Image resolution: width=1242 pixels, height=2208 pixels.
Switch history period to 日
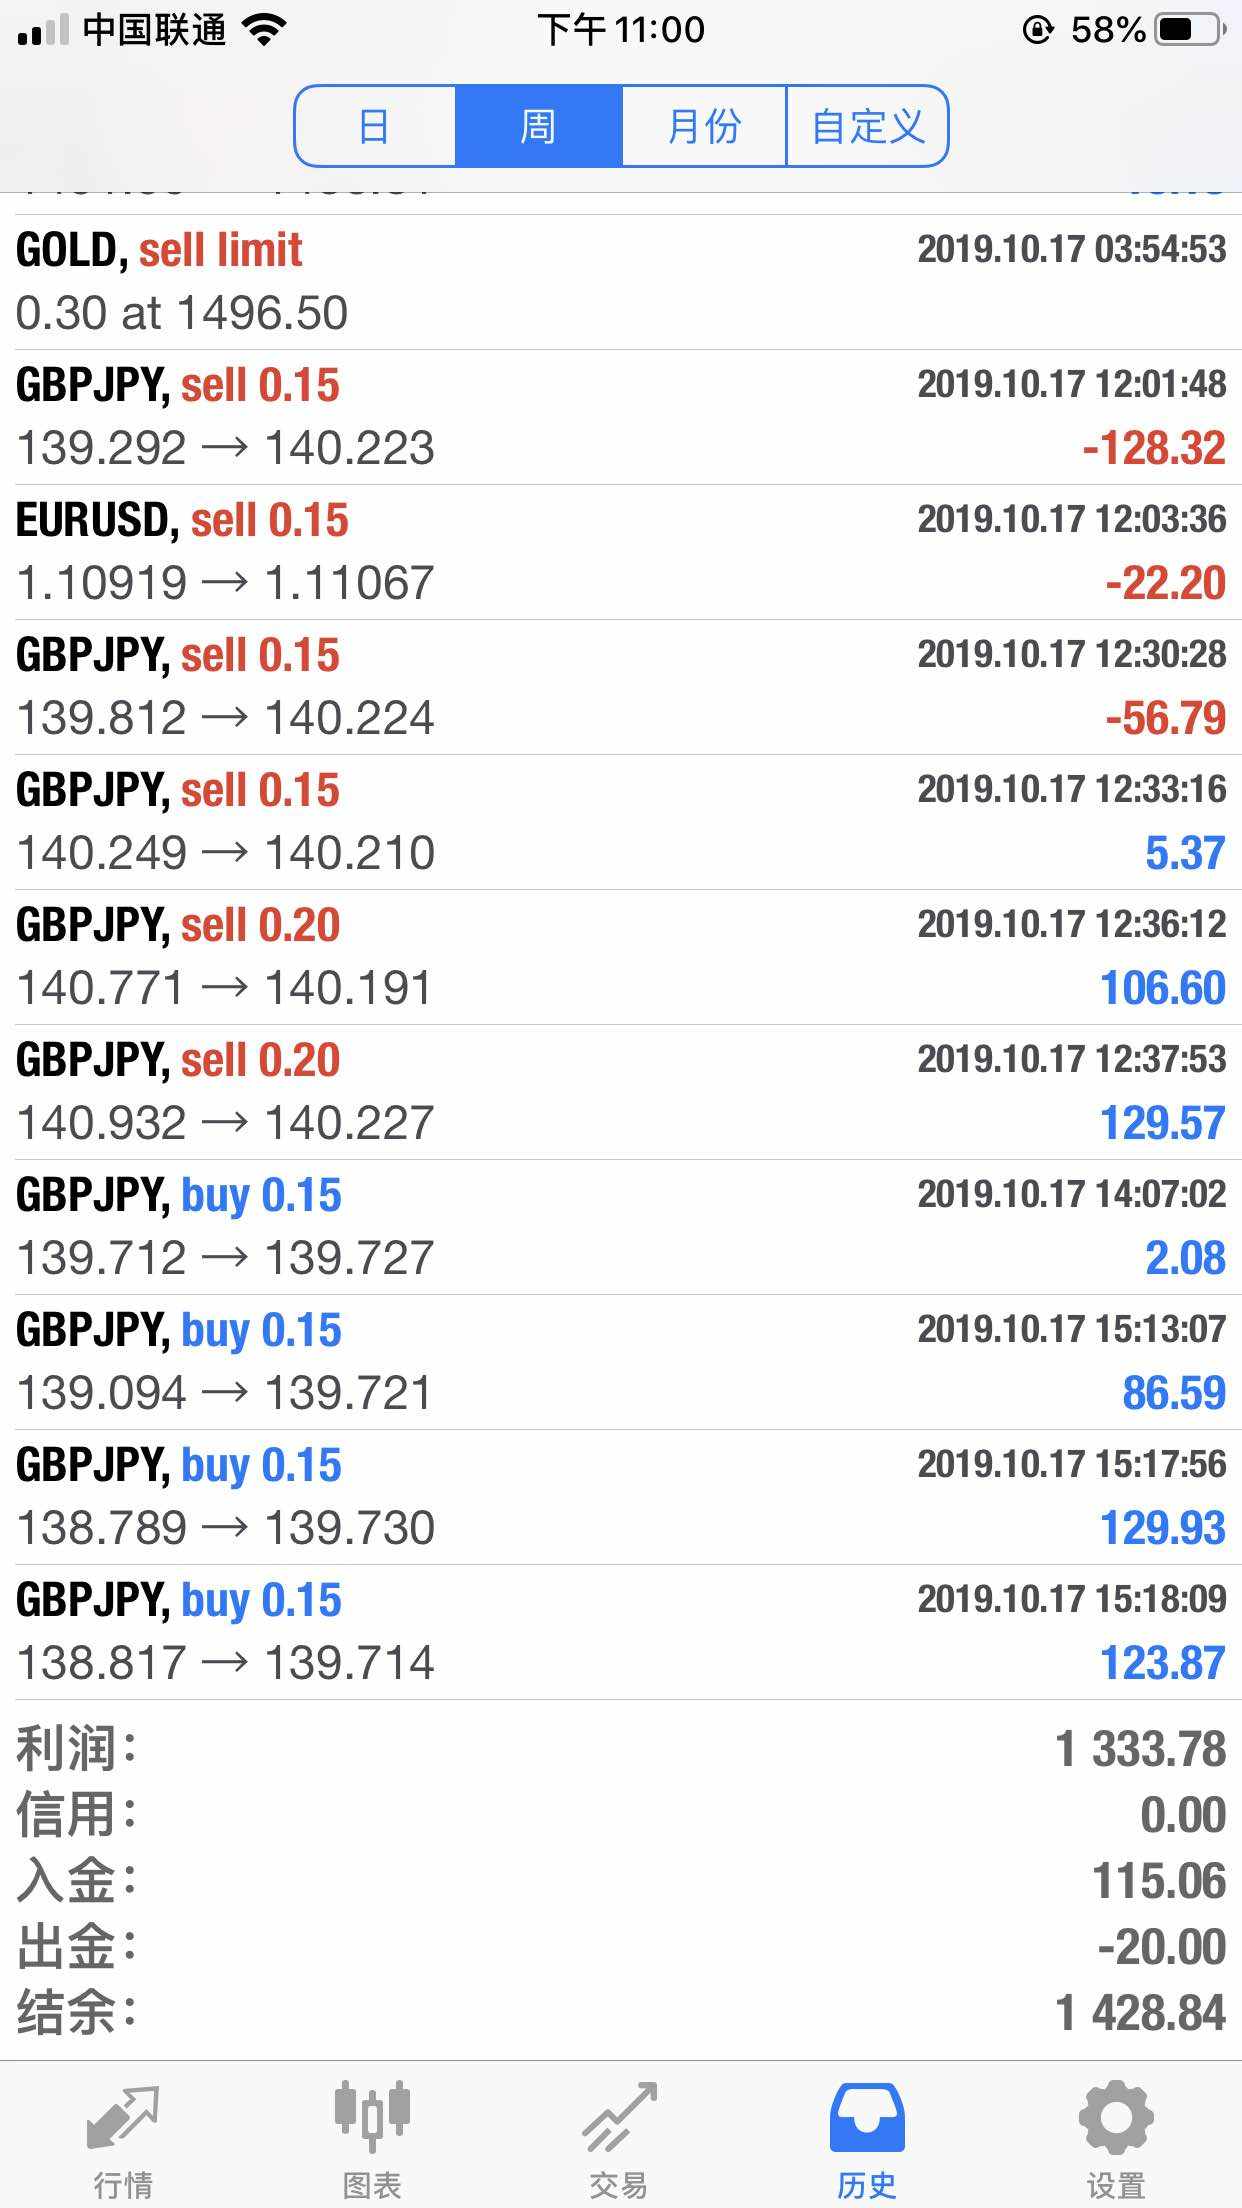pos(375,126)
